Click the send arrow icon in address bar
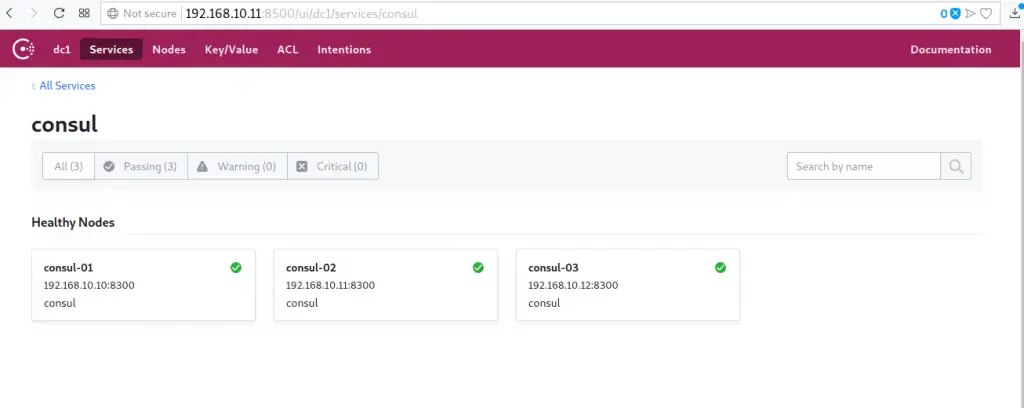This screenshot has width=1024, height=408. coord(970,13)
